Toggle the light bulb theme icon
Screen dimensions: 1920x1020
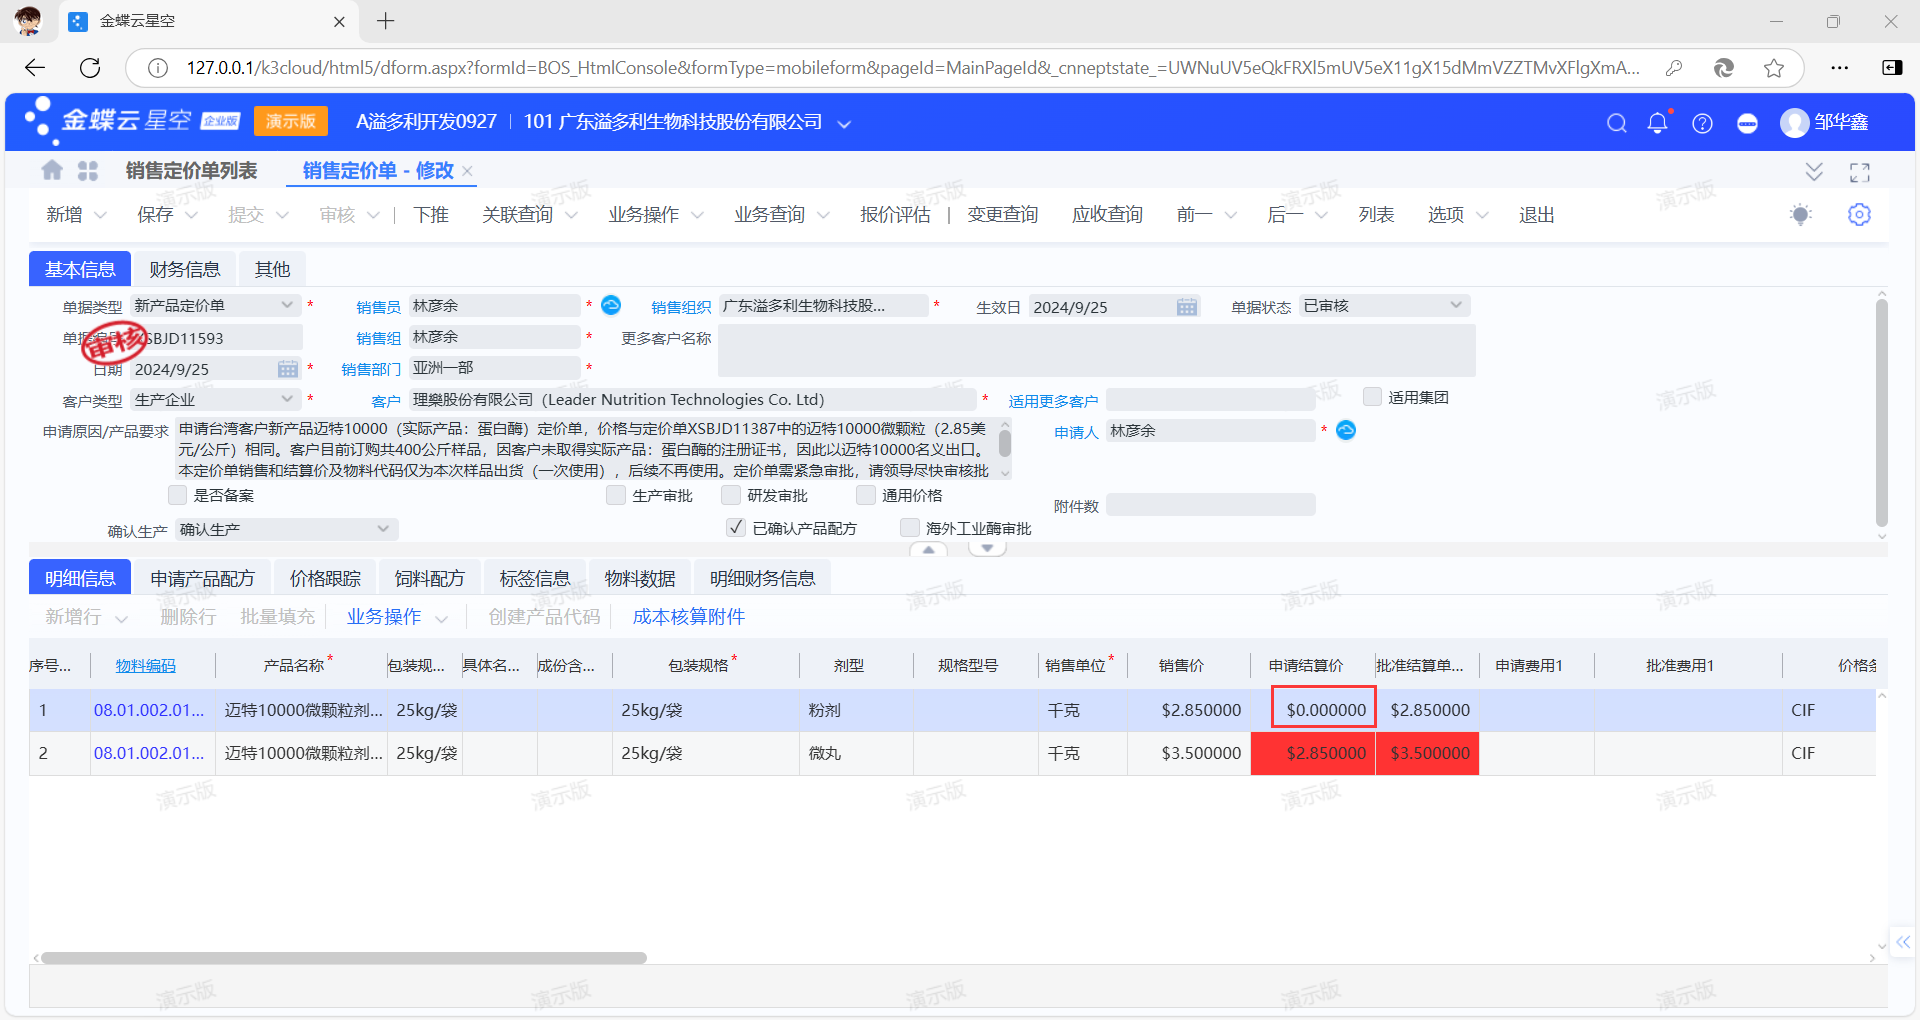1801,215
